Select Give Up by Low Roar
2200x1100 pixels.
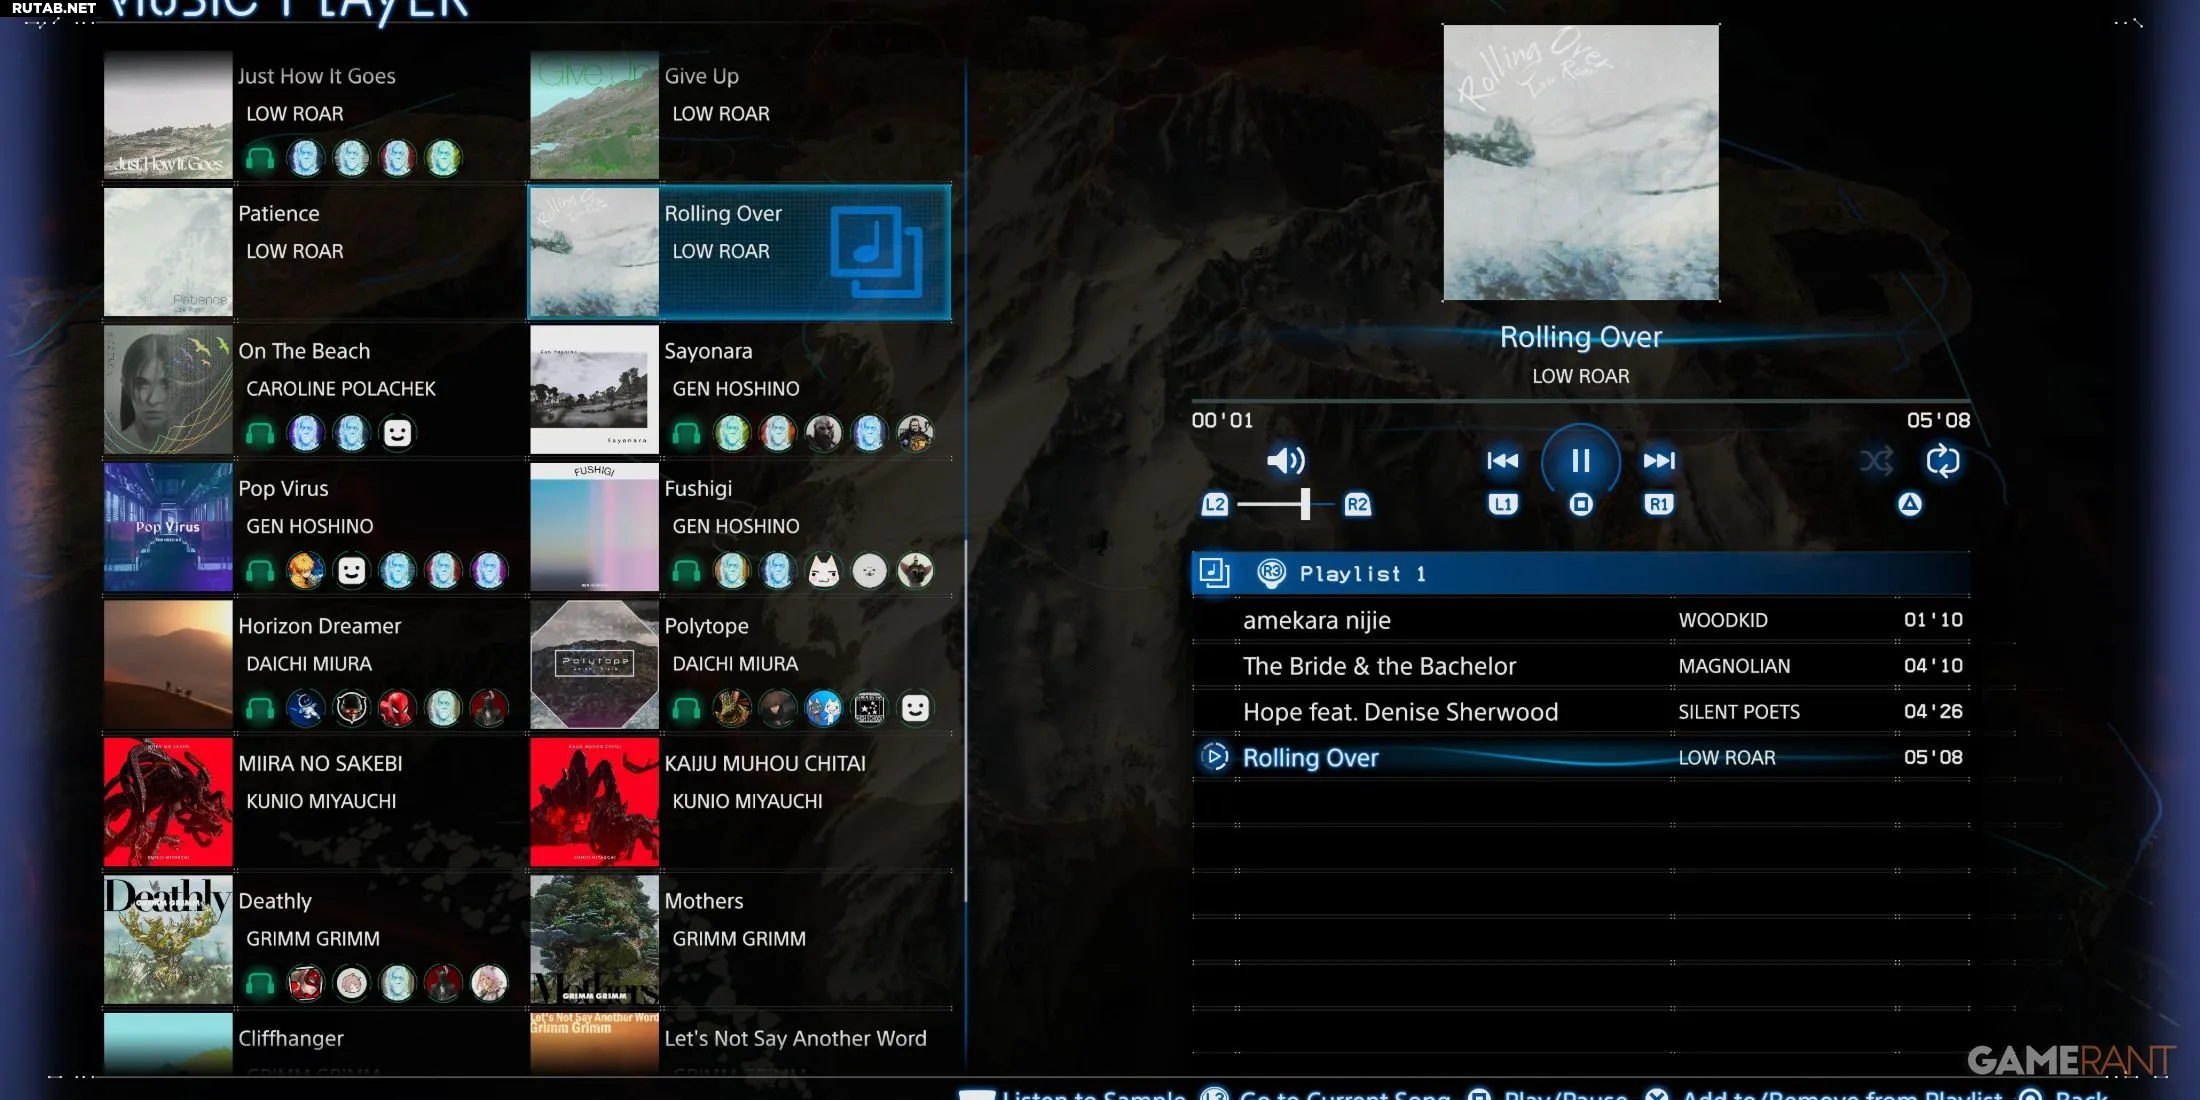(741, 115)
